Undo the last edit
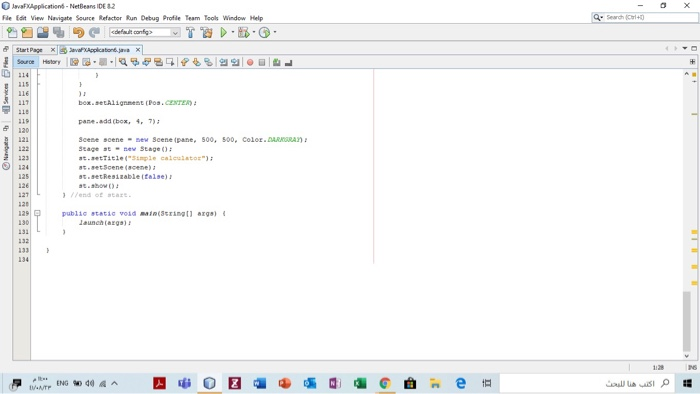 pyautogui.click(x=79, y=32)
